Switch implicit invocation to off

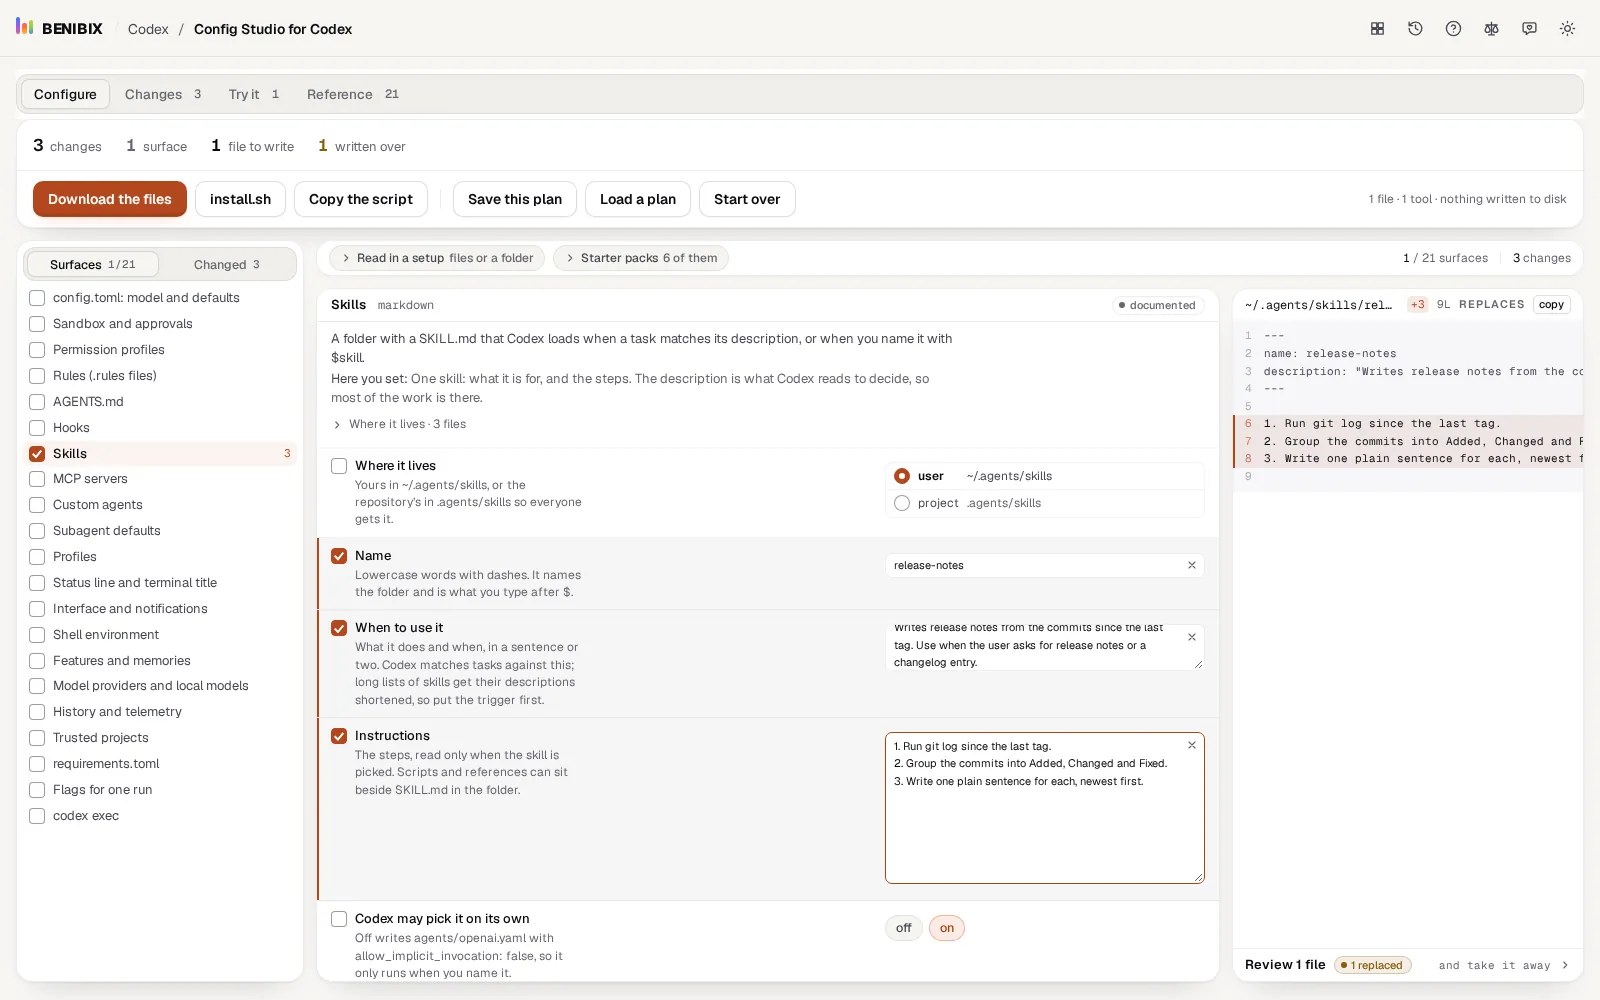tap(903, 928)
